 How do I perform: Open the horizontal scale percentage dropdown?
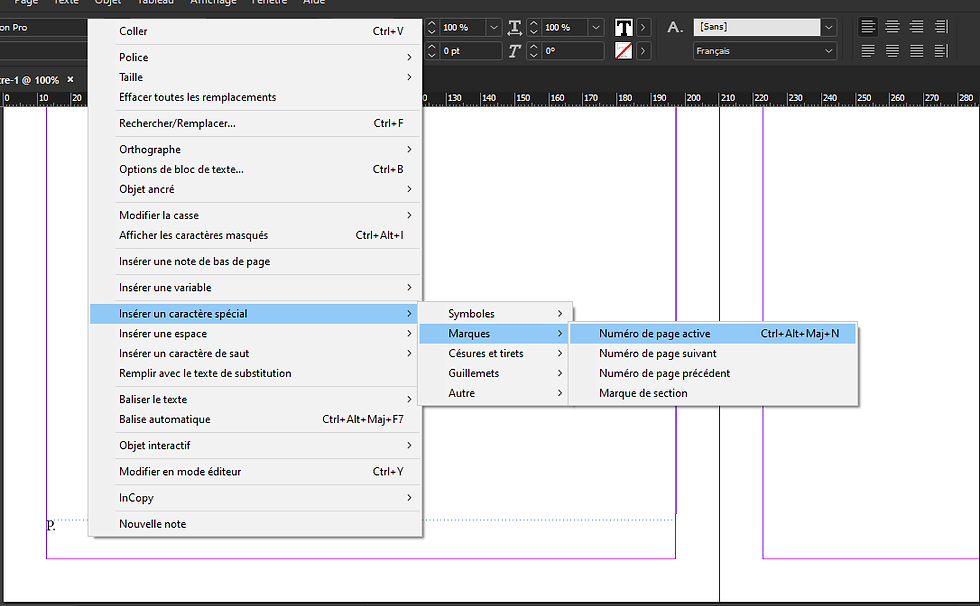coord(596,27)
